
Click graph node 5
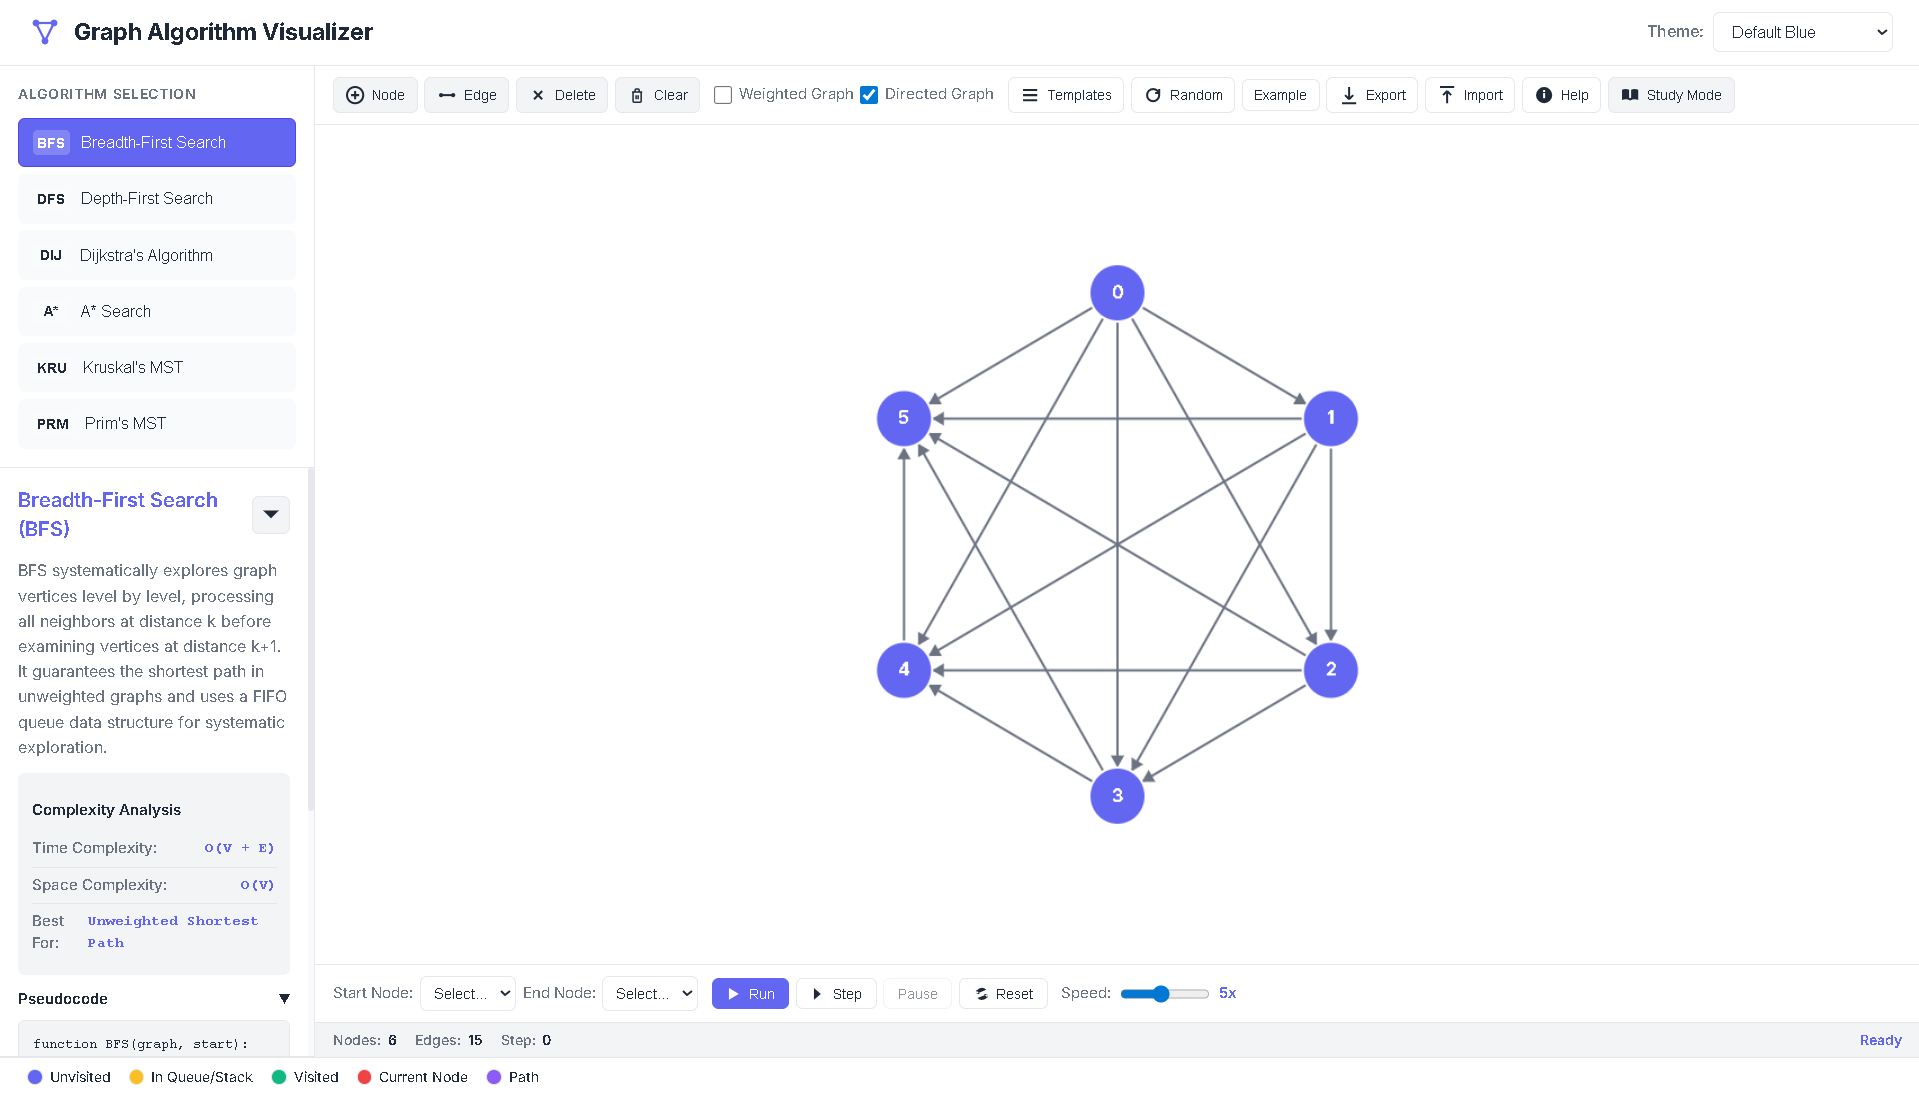coord(904,418)
